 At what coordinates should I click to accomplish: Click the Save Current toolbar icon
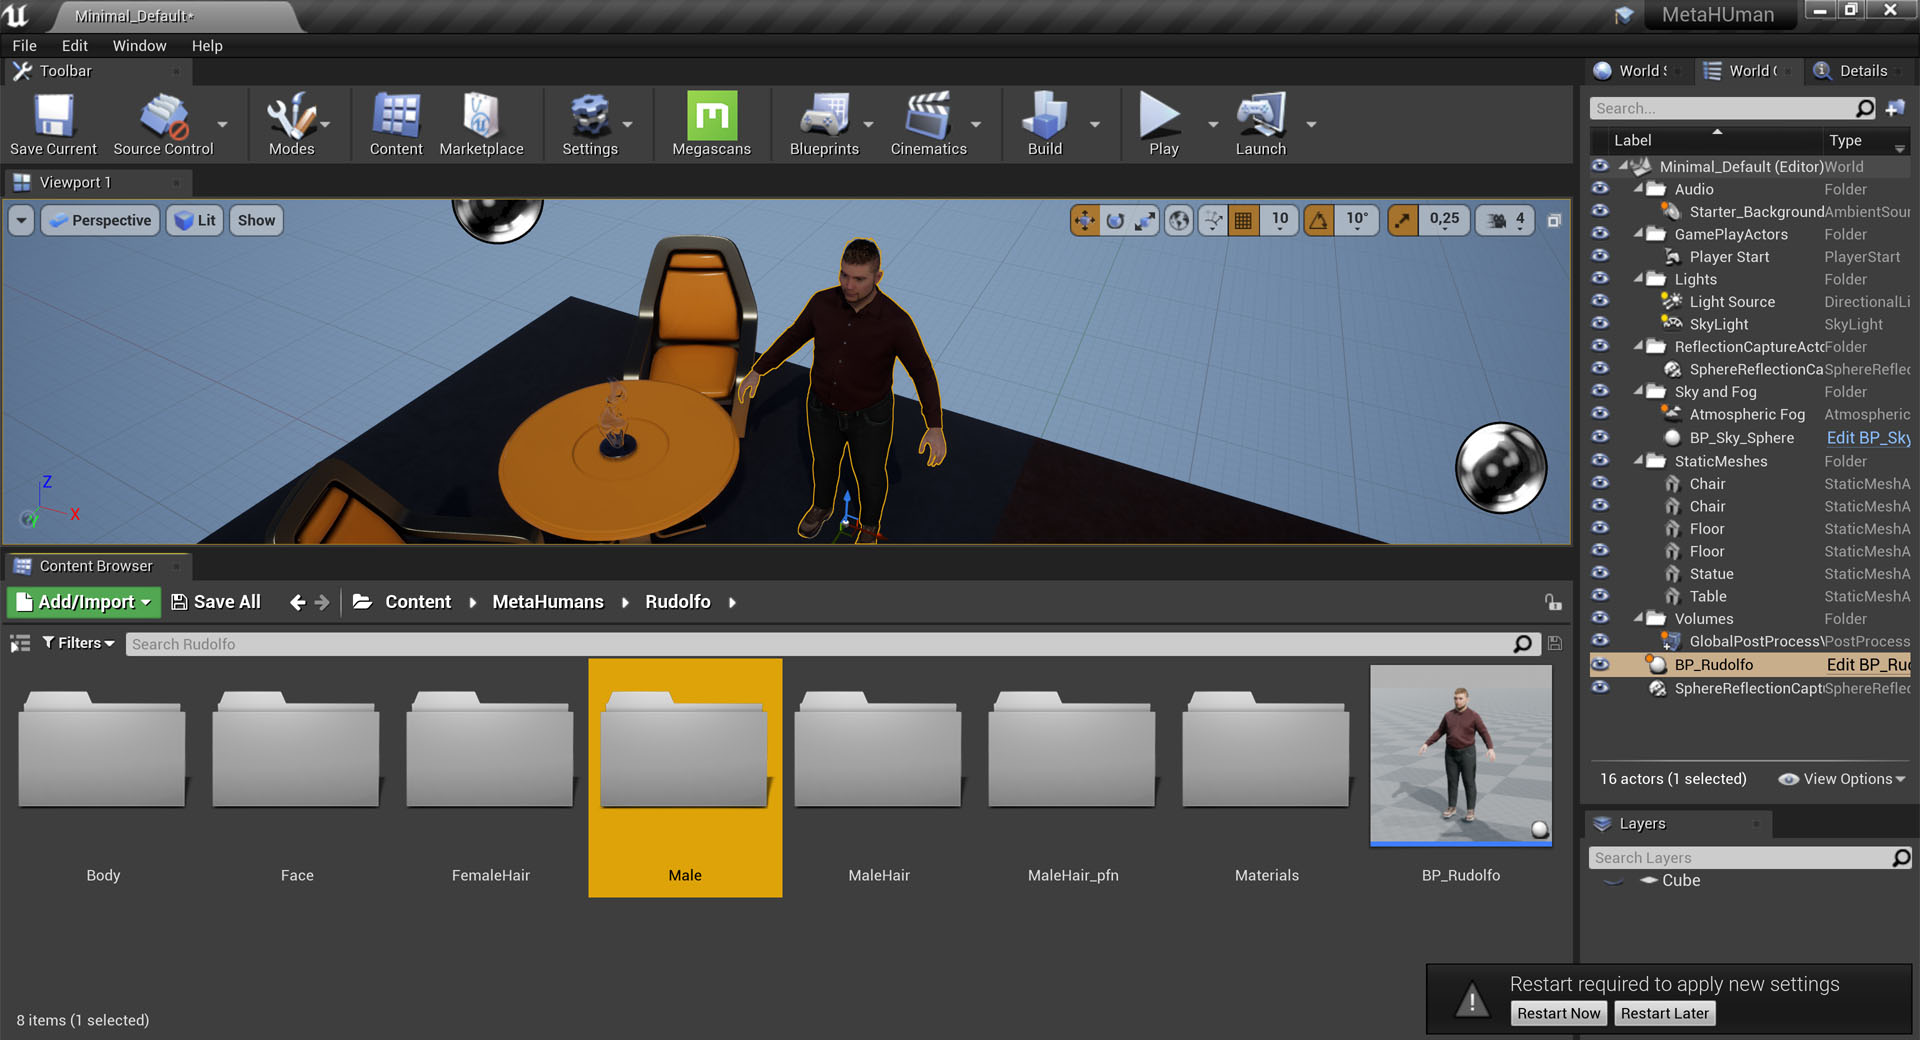click(x=53, y=124)
